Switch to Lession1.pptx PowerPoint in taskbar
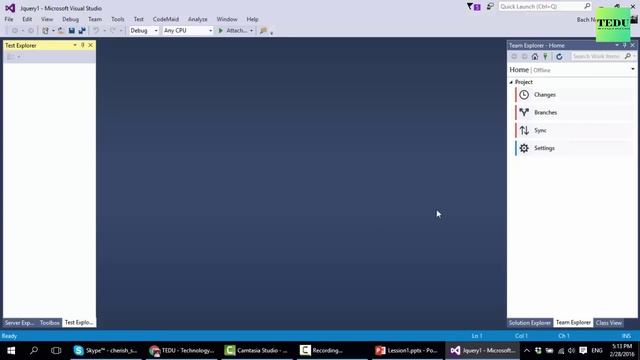This screenshot has width=640, height=360. 407,350
